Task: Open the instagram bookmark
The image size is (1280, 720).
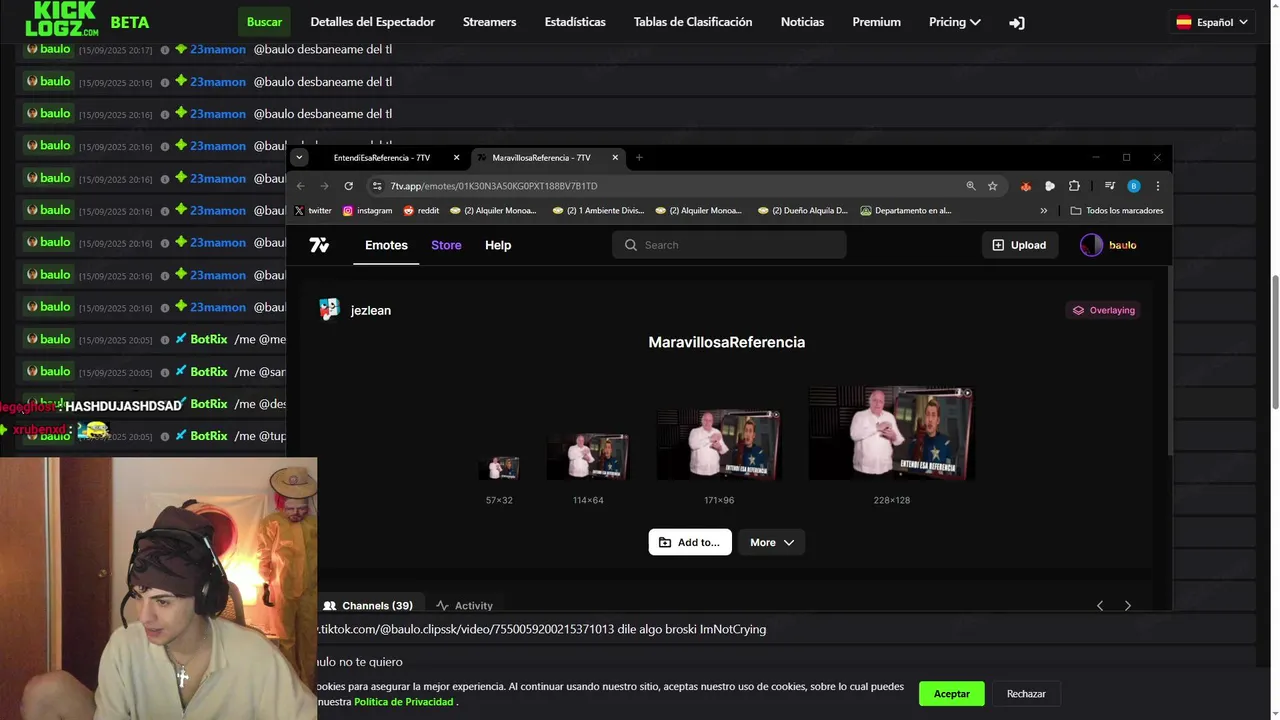Action: tap(367, 211)
